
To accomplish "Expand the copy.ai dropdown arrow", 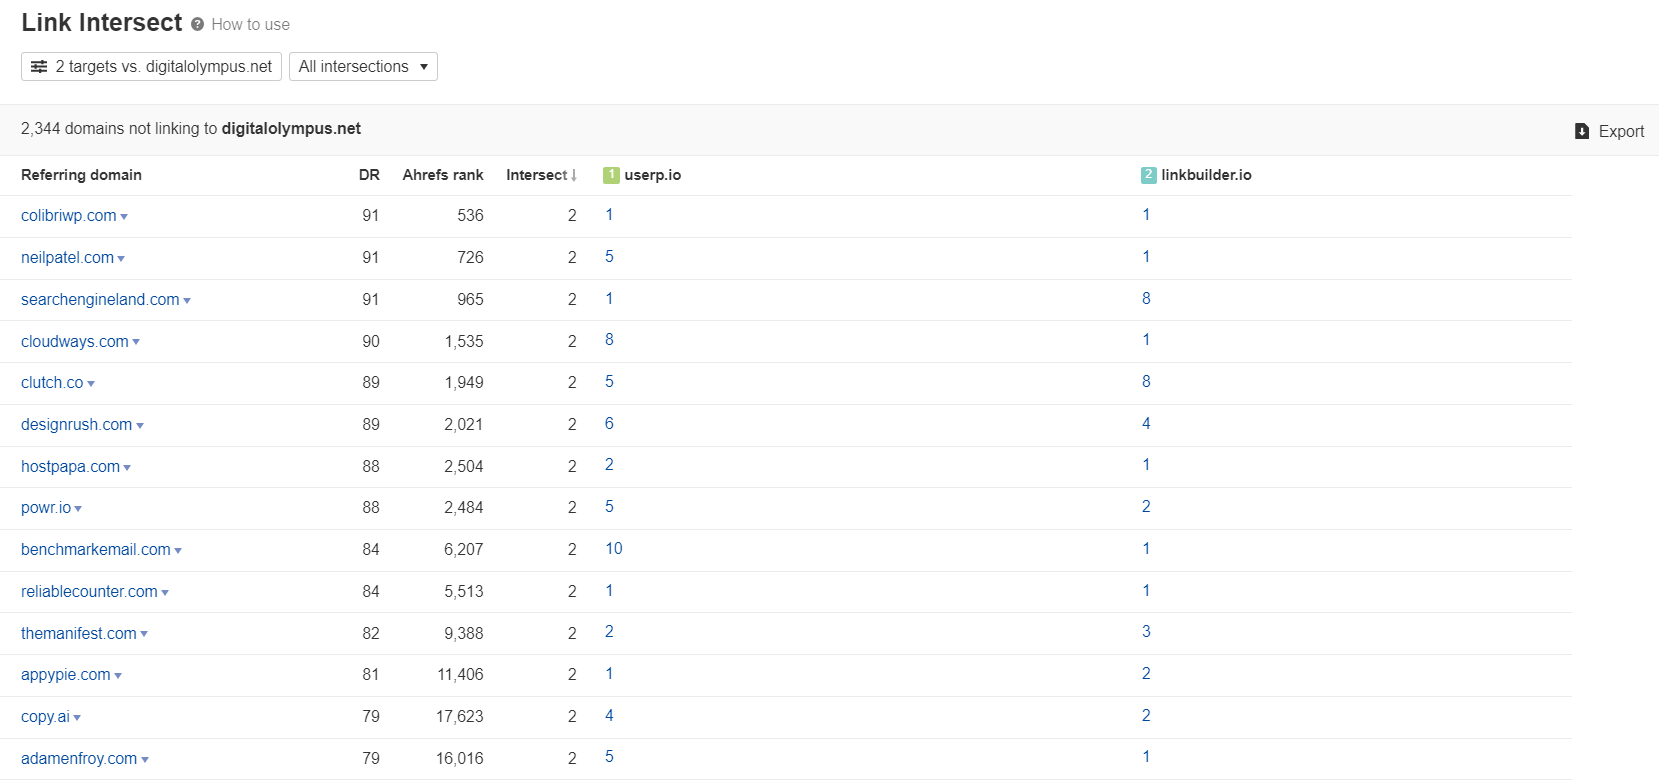I will pos(77,718).
